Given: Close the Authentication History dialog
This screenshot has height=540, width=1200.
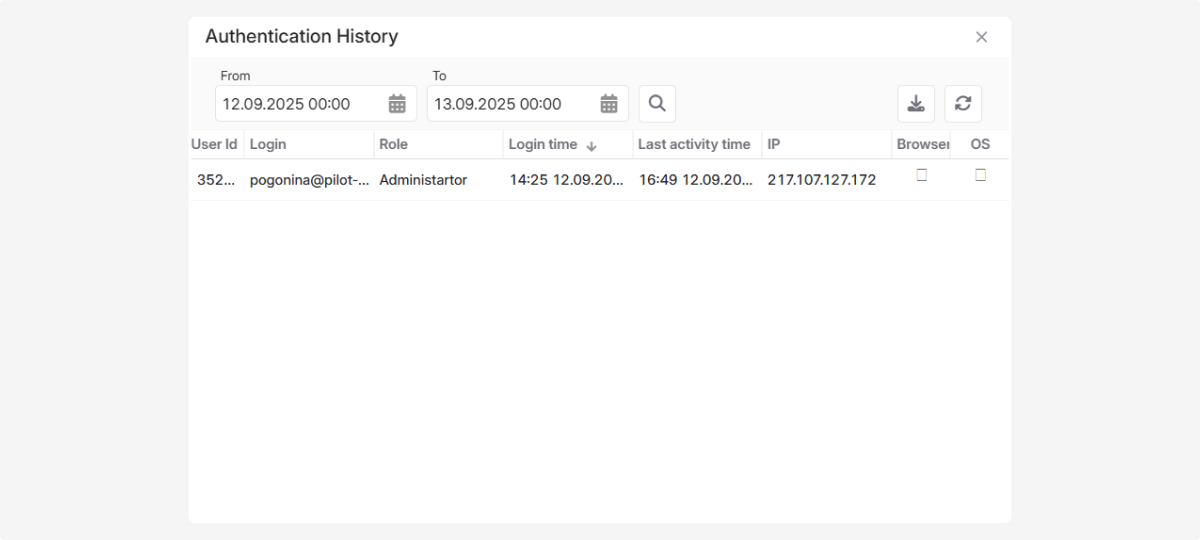Looking at the screenshot, I should tap(981, 37).
